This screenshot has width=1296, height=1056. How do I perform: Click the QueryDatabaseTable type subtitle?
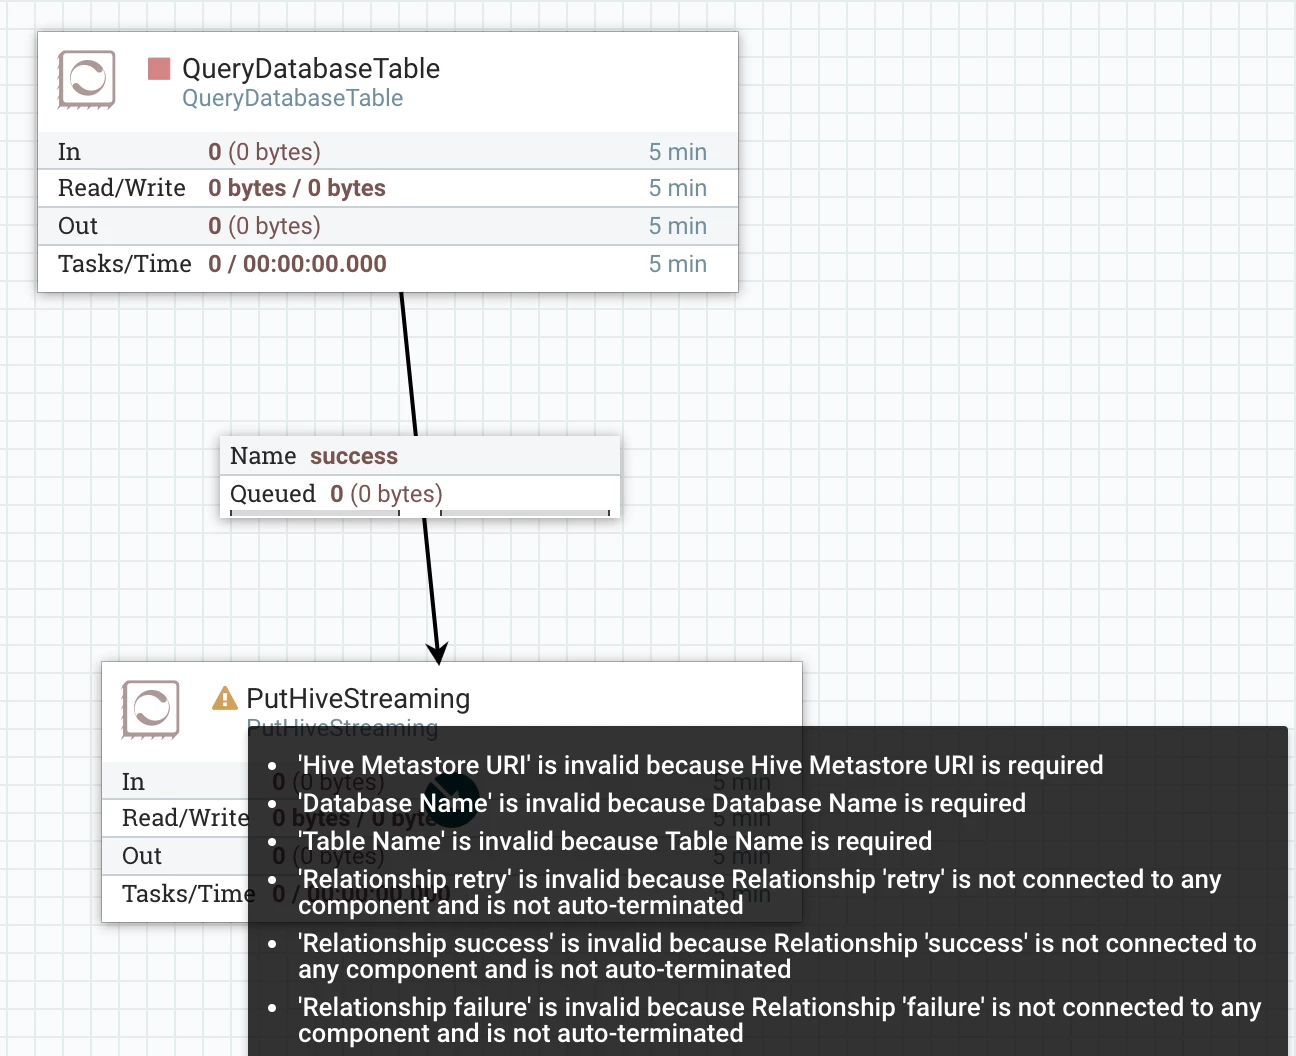(293, 98)
